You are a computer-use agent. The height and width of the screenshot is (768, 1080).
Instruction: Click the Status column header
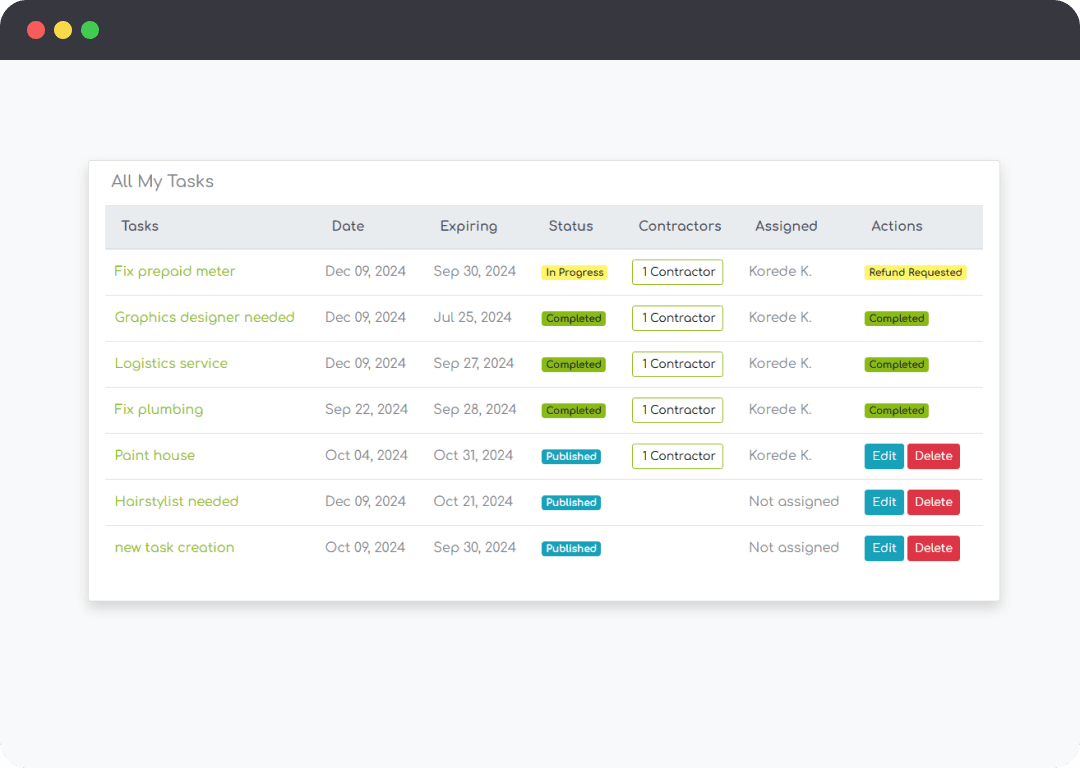point(570,226)
